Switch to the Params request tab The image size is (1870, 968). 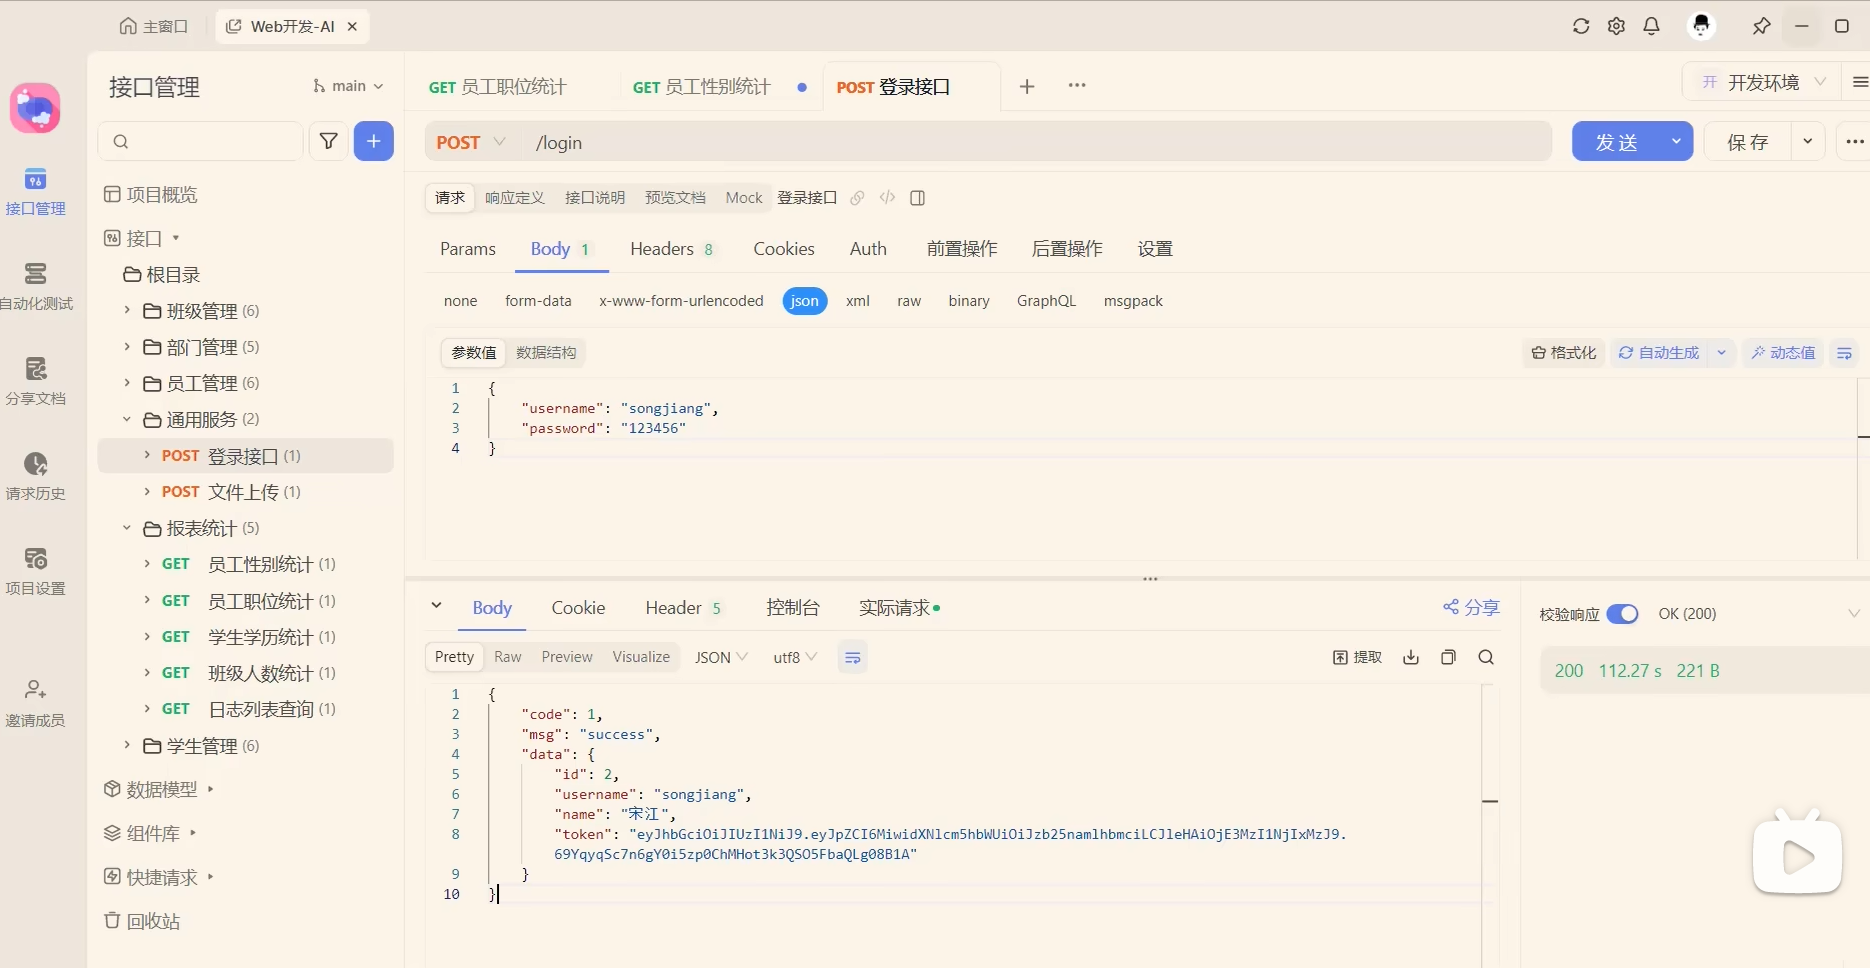coord(468,249)
